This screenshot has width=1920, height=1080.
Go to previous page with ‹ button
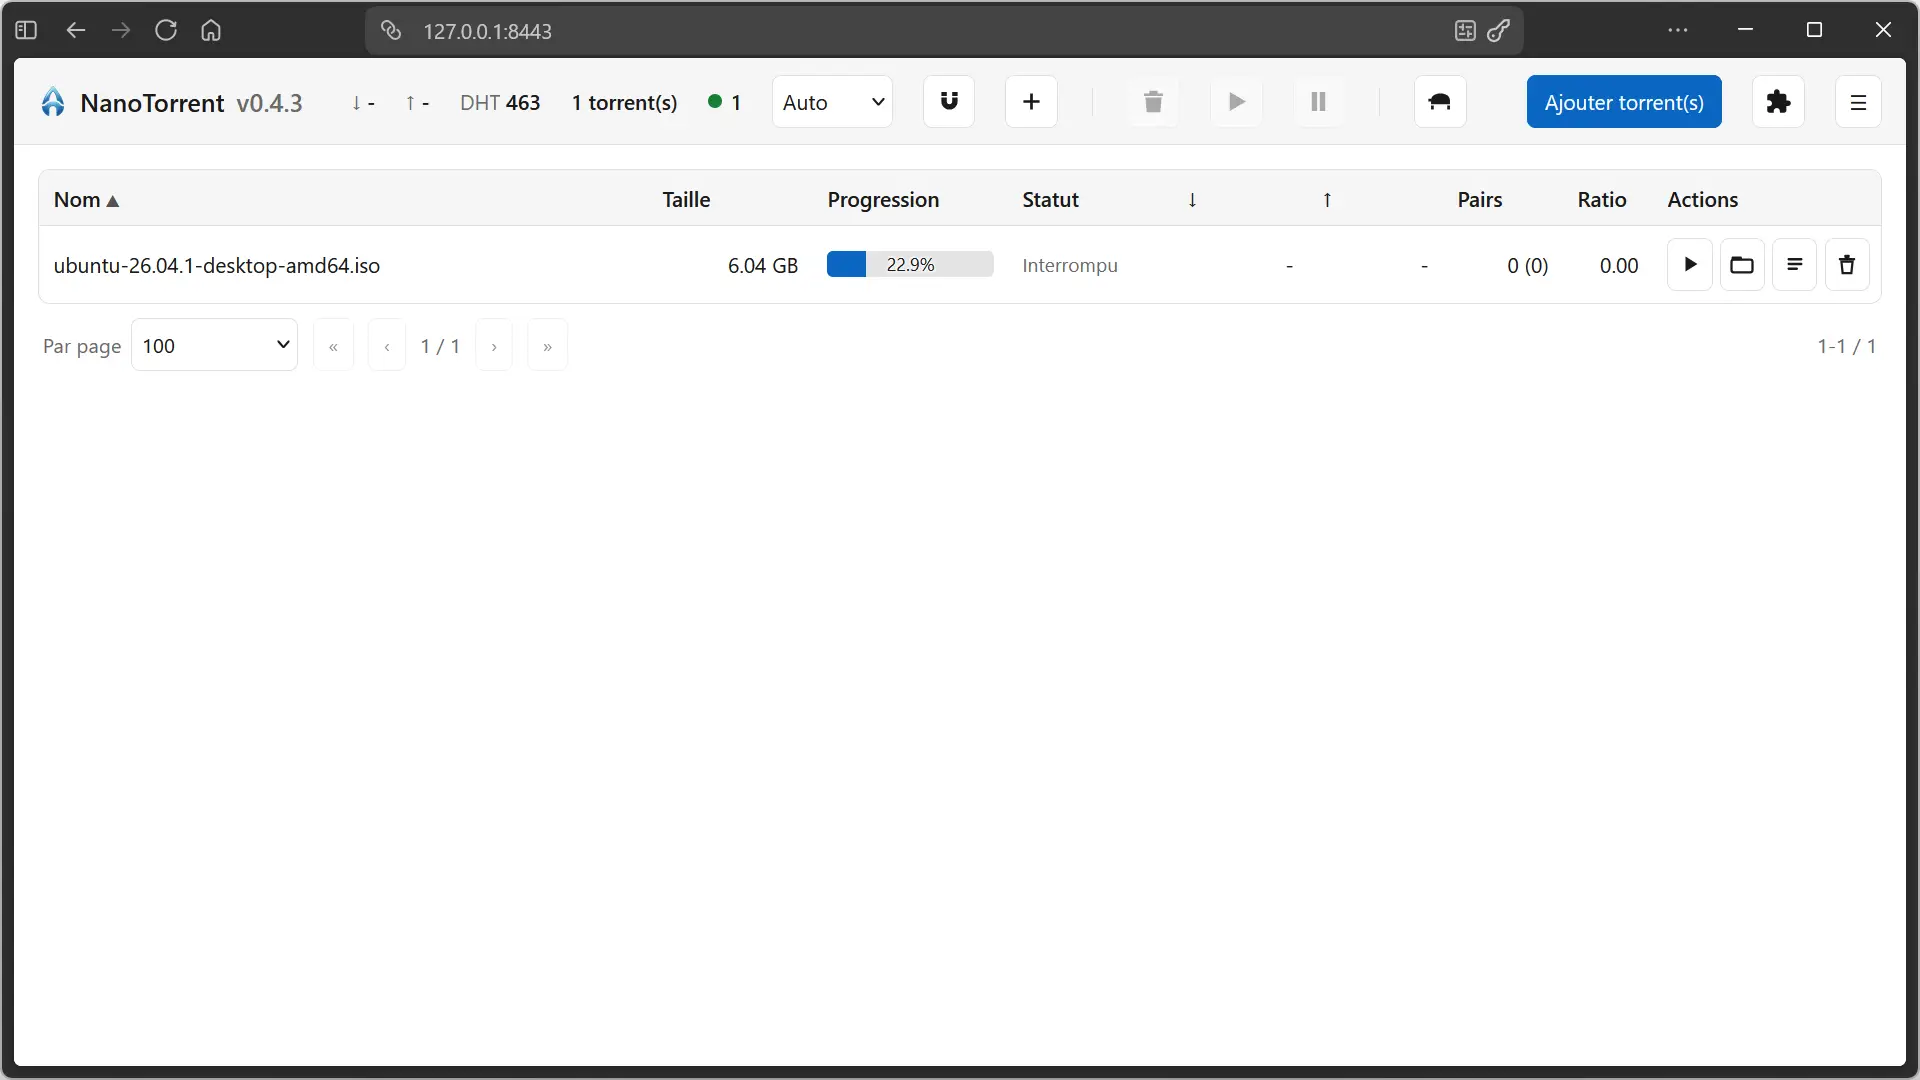tap(387, 346)
